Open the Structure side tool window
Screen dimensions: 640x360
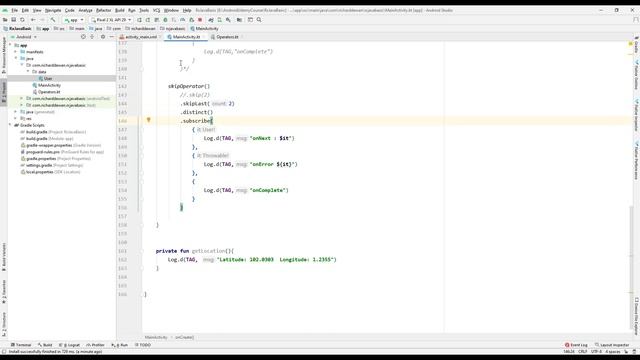[4, 324]
